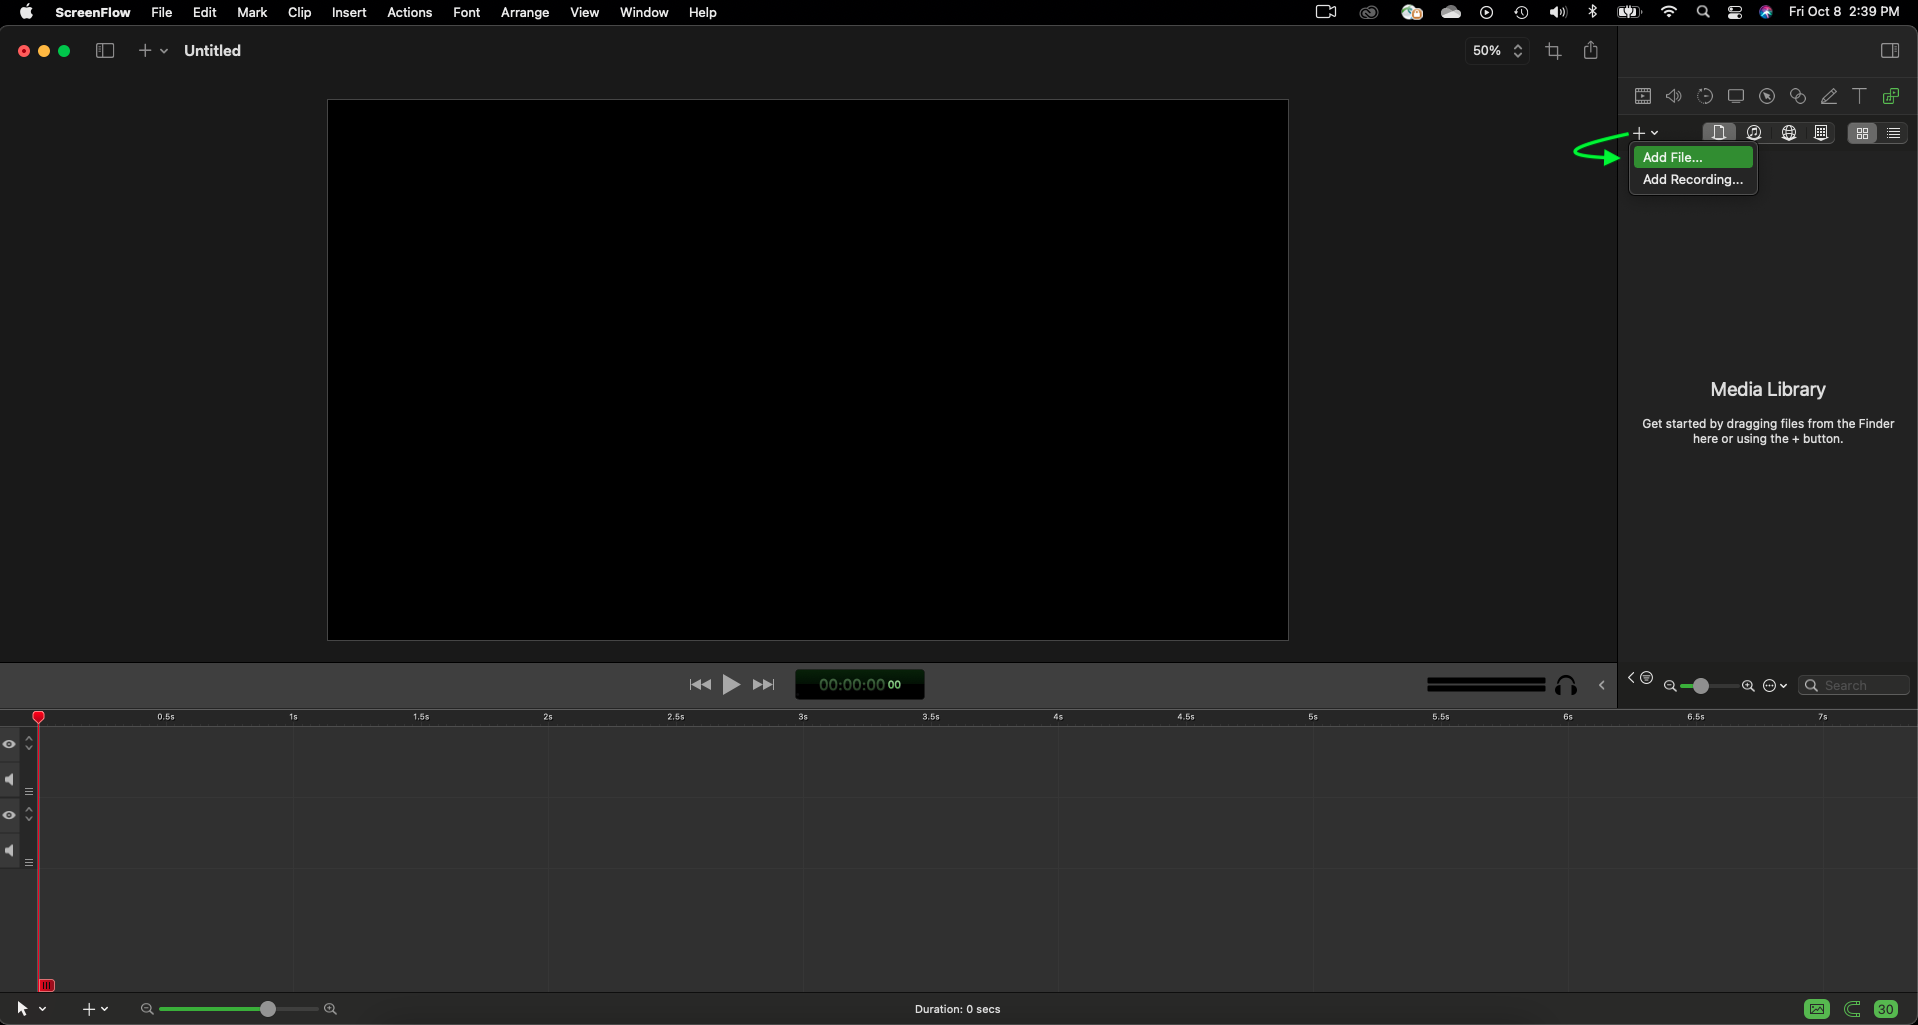Open the Touch Callout circles tab
1918x1025 pixels.
pyautogui.click(x=1798, y=96)
